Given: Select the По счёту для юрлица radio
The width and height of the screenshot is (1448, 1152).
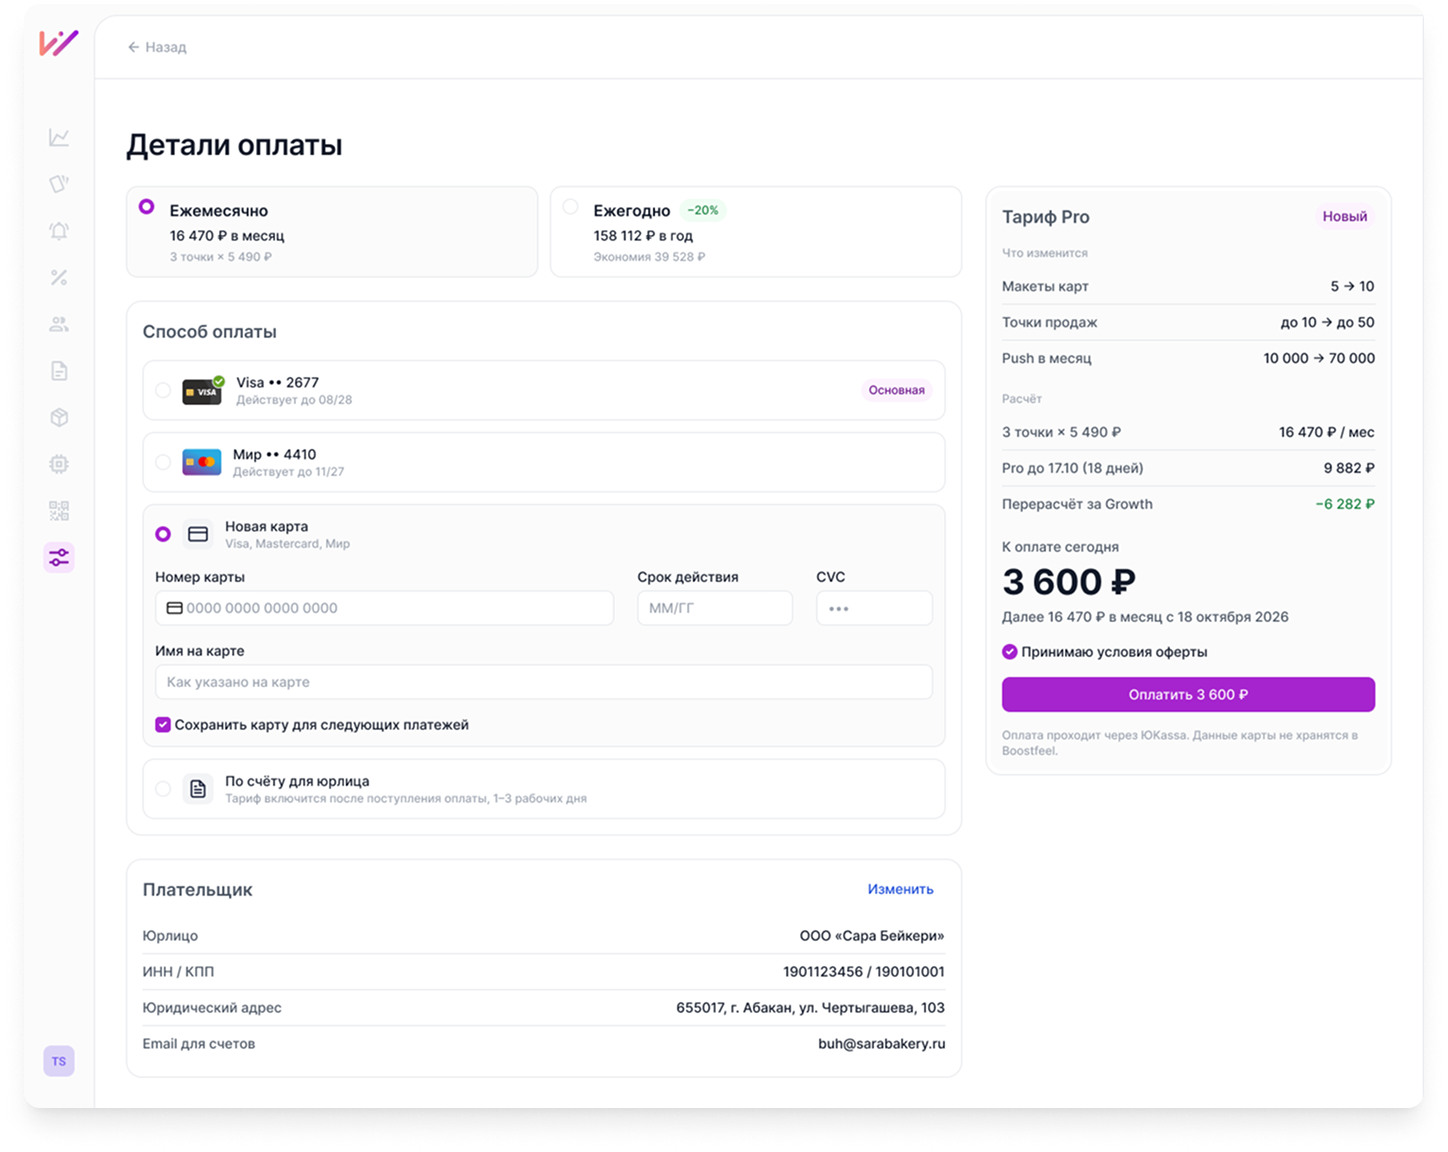Looking at the screenshot, I should click(x=163, y=789).
